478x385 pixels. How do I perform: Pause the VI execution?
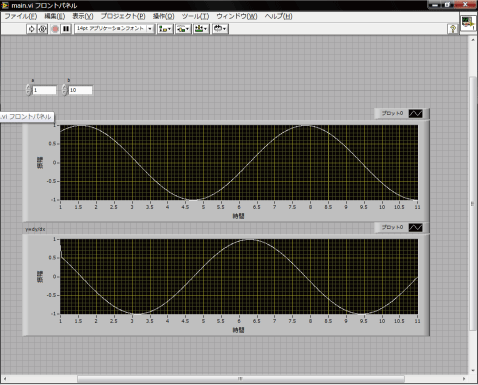coord(66,29)
